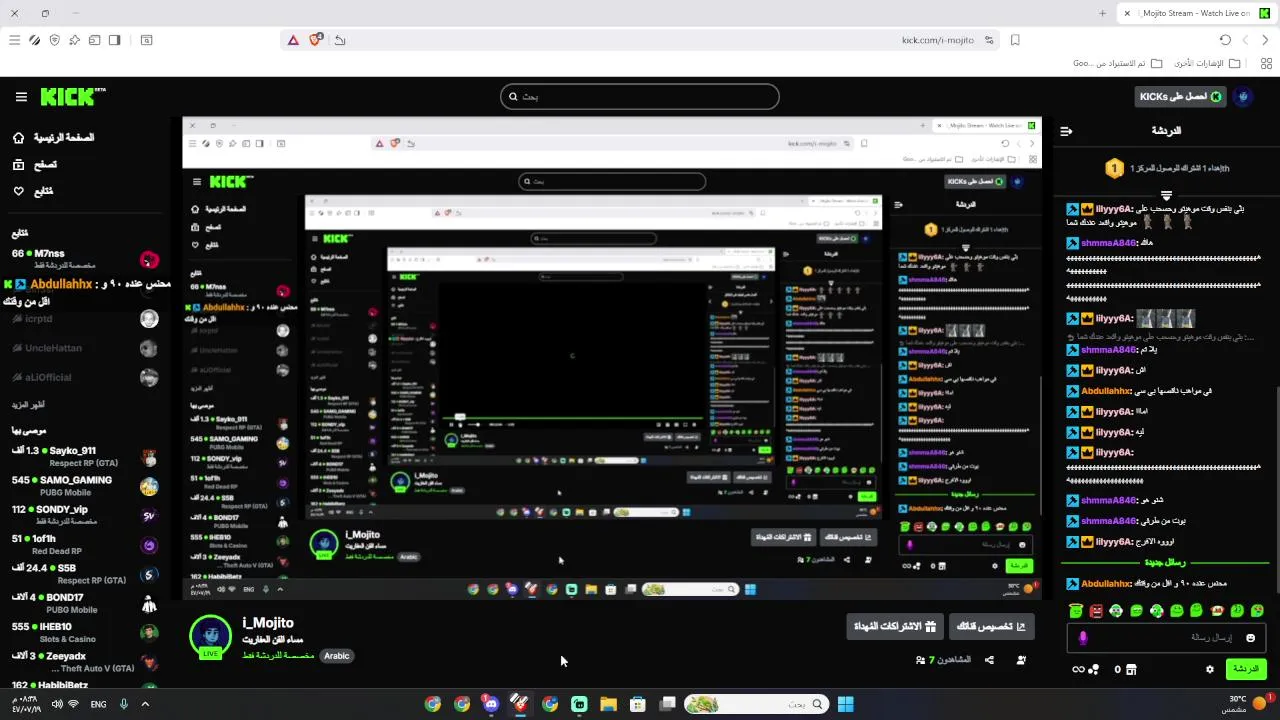Open Brave Shields lion icon
1280x720 pixels.
coord(315,40)
